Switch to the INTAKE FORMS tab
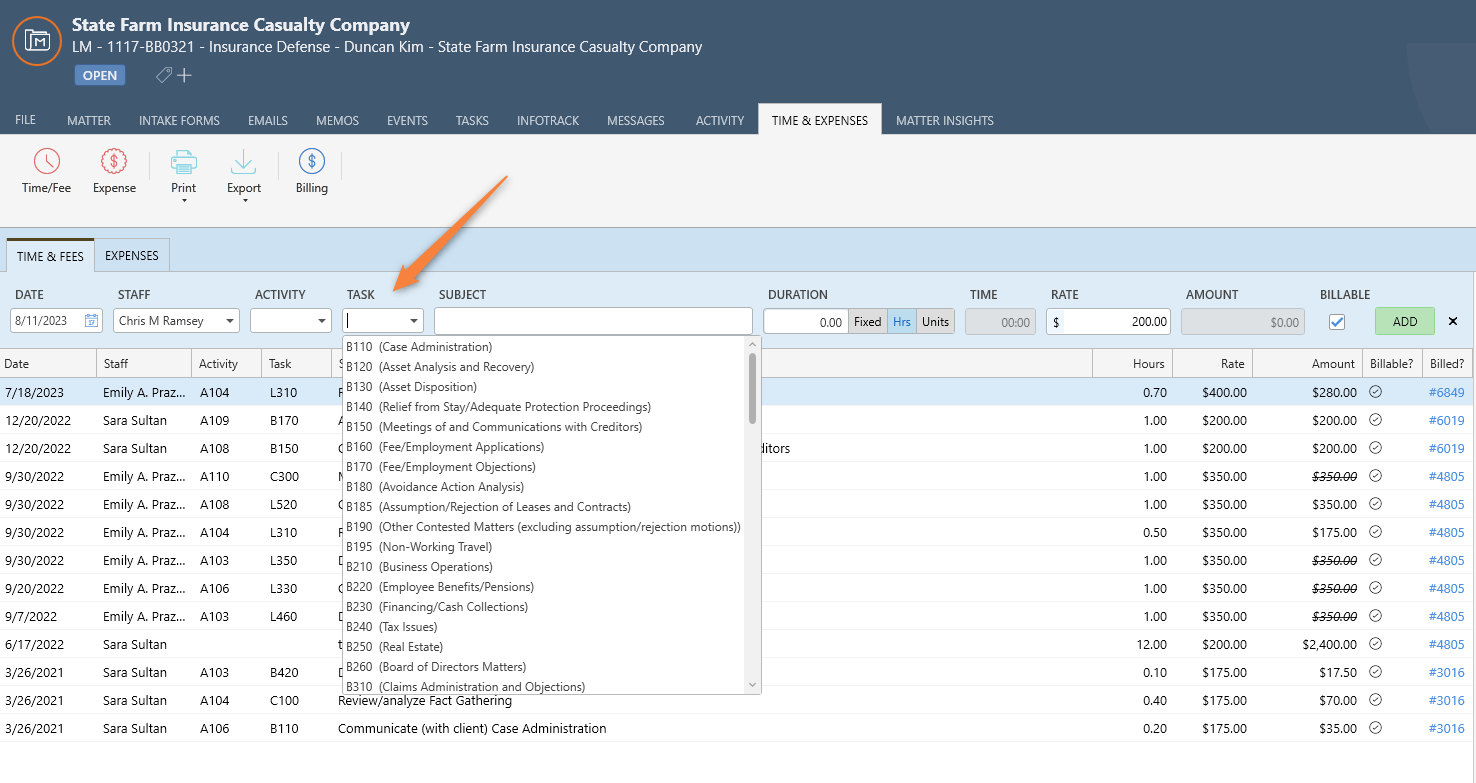This screenshot has width=1476, height=783. 179,120
